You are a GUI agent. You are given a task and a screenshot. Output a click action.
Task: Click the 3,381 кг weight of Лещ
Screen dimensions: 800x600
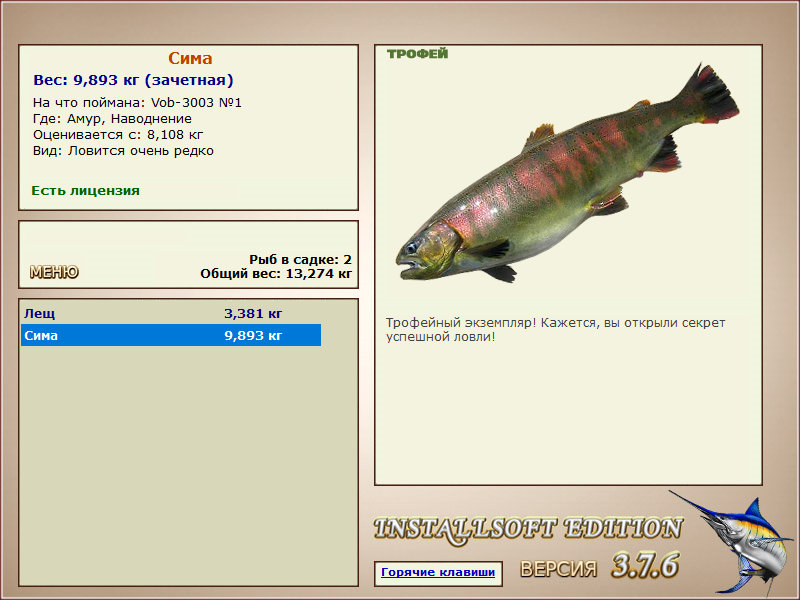[253, 313]
